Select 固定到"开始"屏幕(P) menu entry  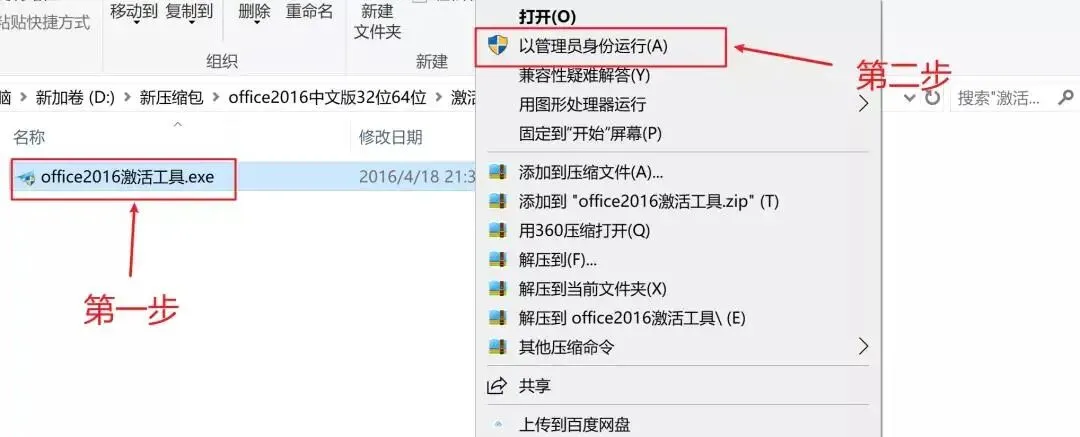(x=590, y=133)
